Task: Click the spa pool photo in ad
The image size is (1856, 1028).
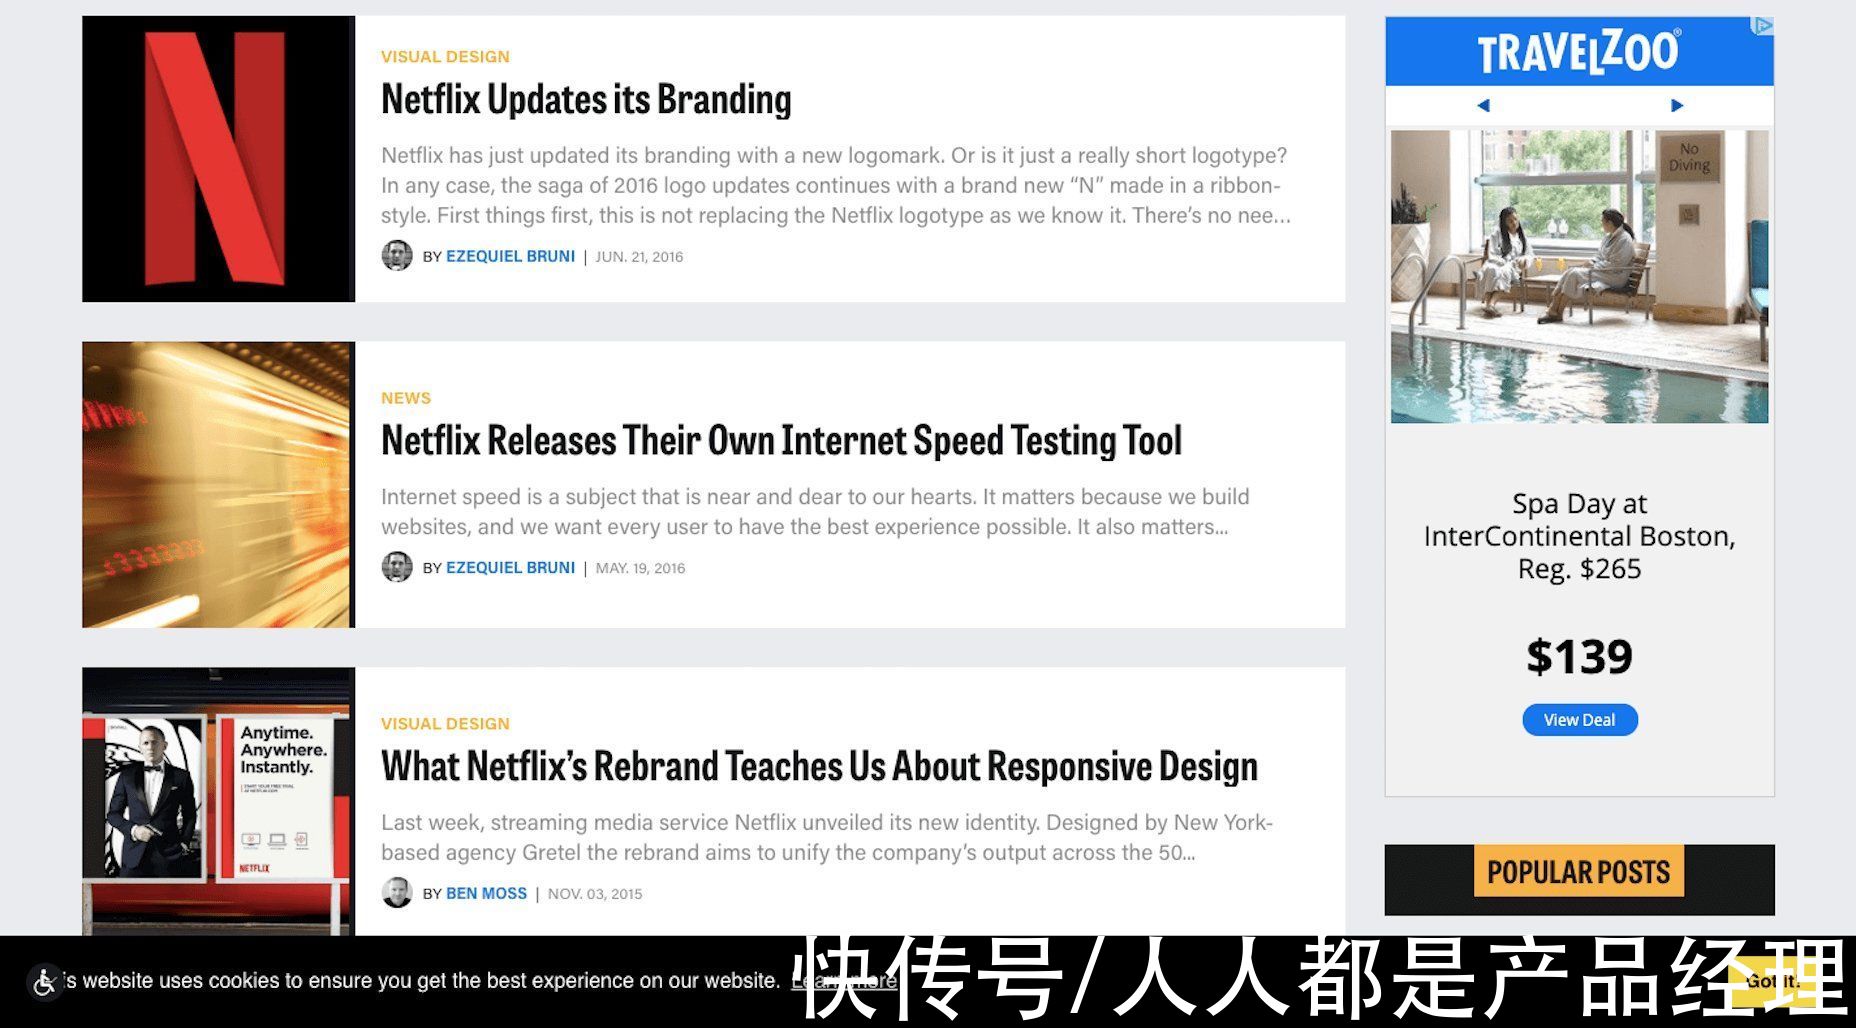Action: coord(1579,276)
